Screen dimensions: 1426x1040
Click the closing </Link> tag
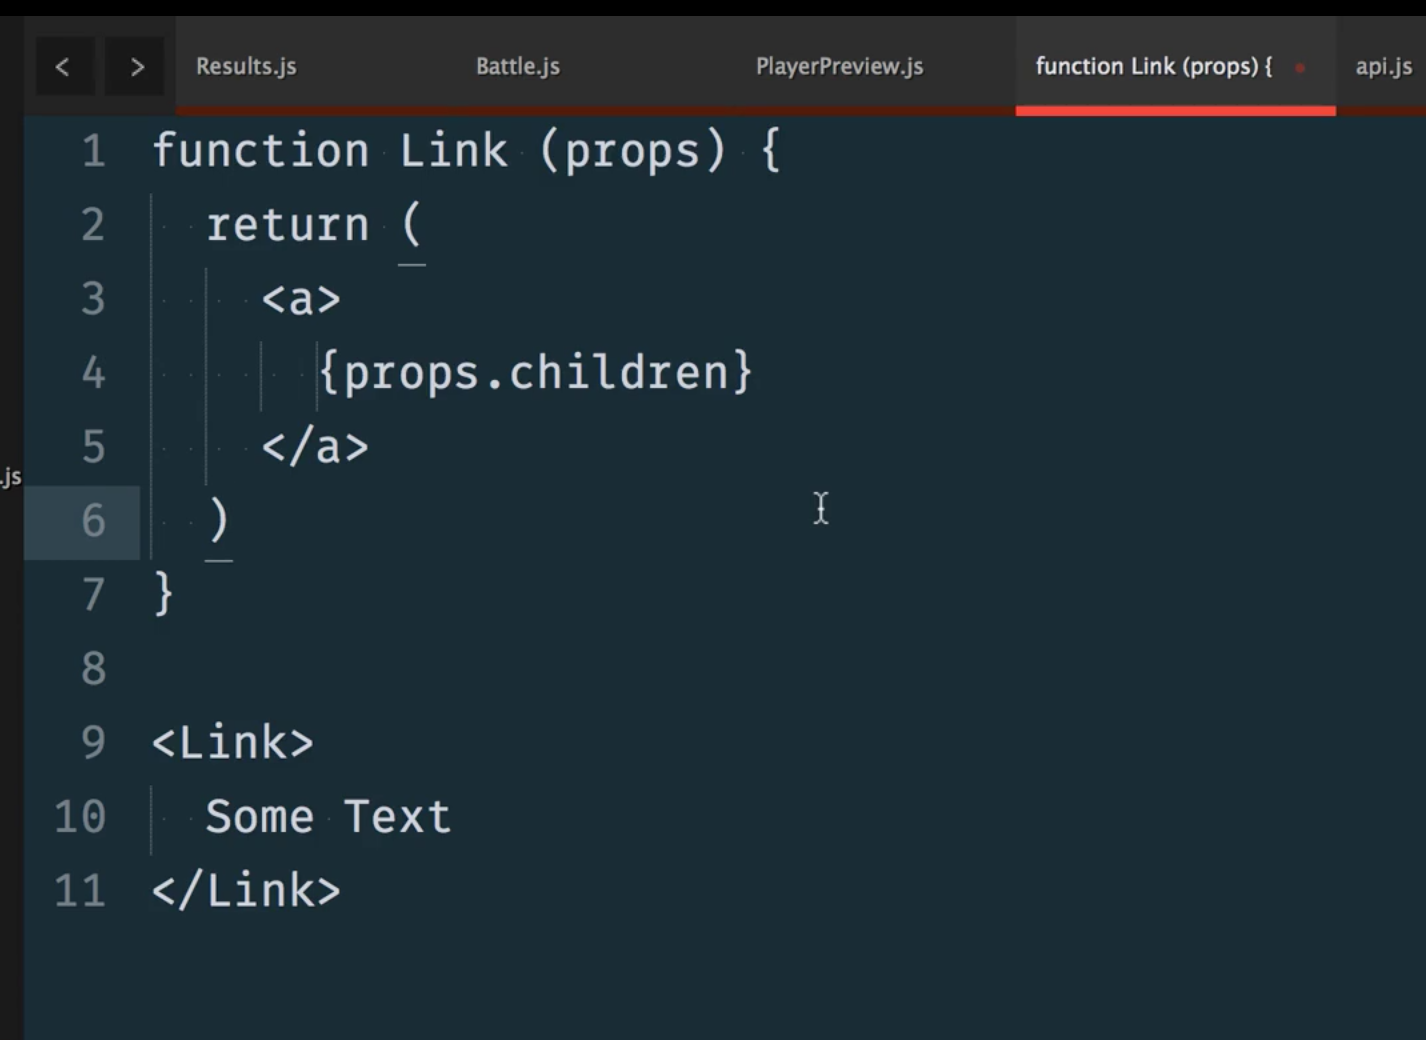tap(246, 891)
